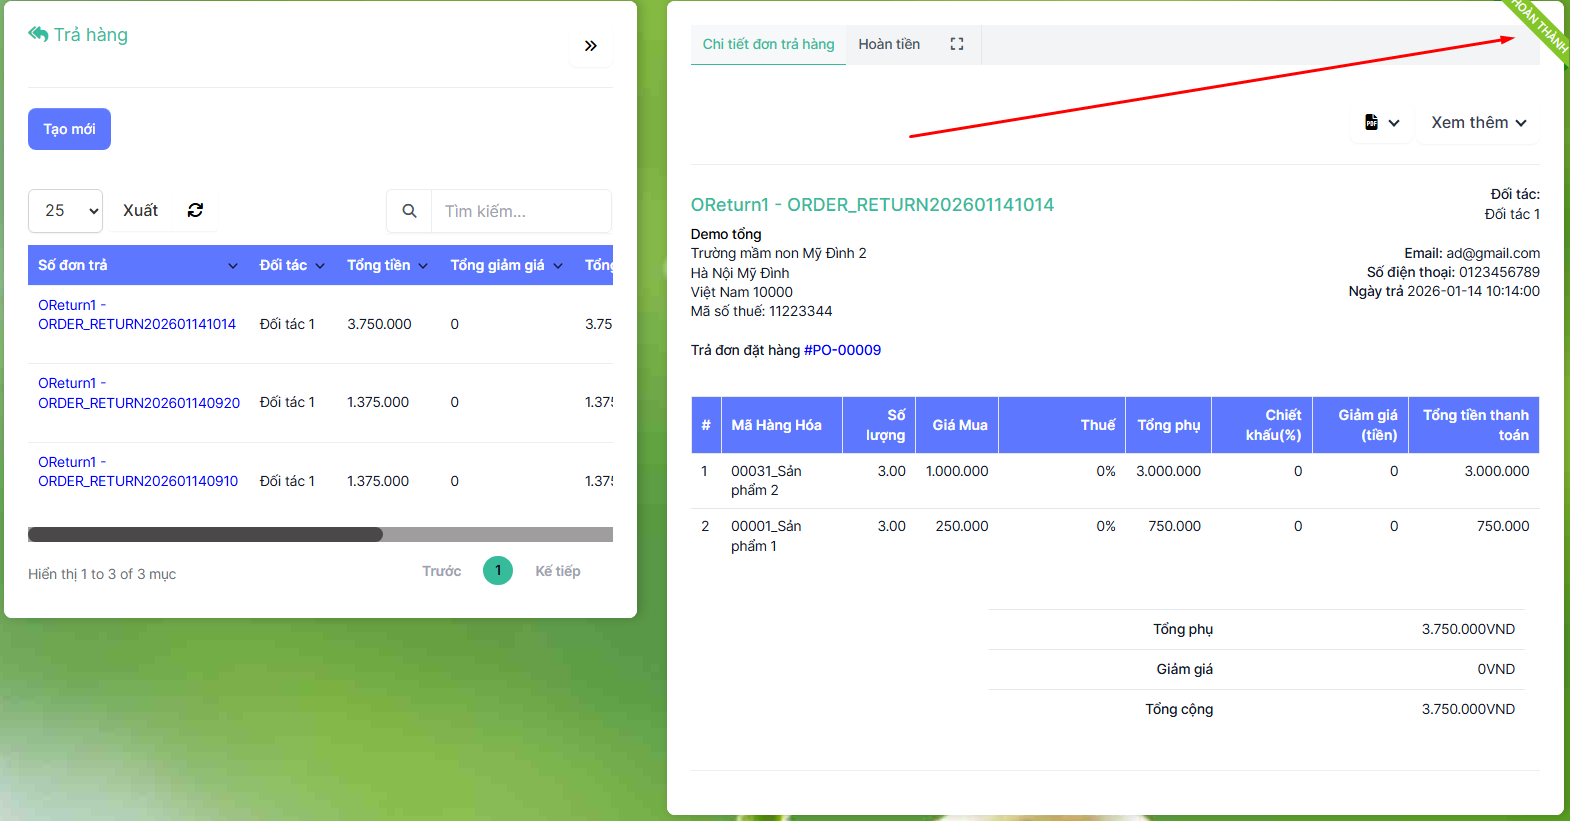Image resolution: width=1570 pixels, height=821 pixels.
Task: Open the 25 rows-per-page selector
Action: coord(66,211)
